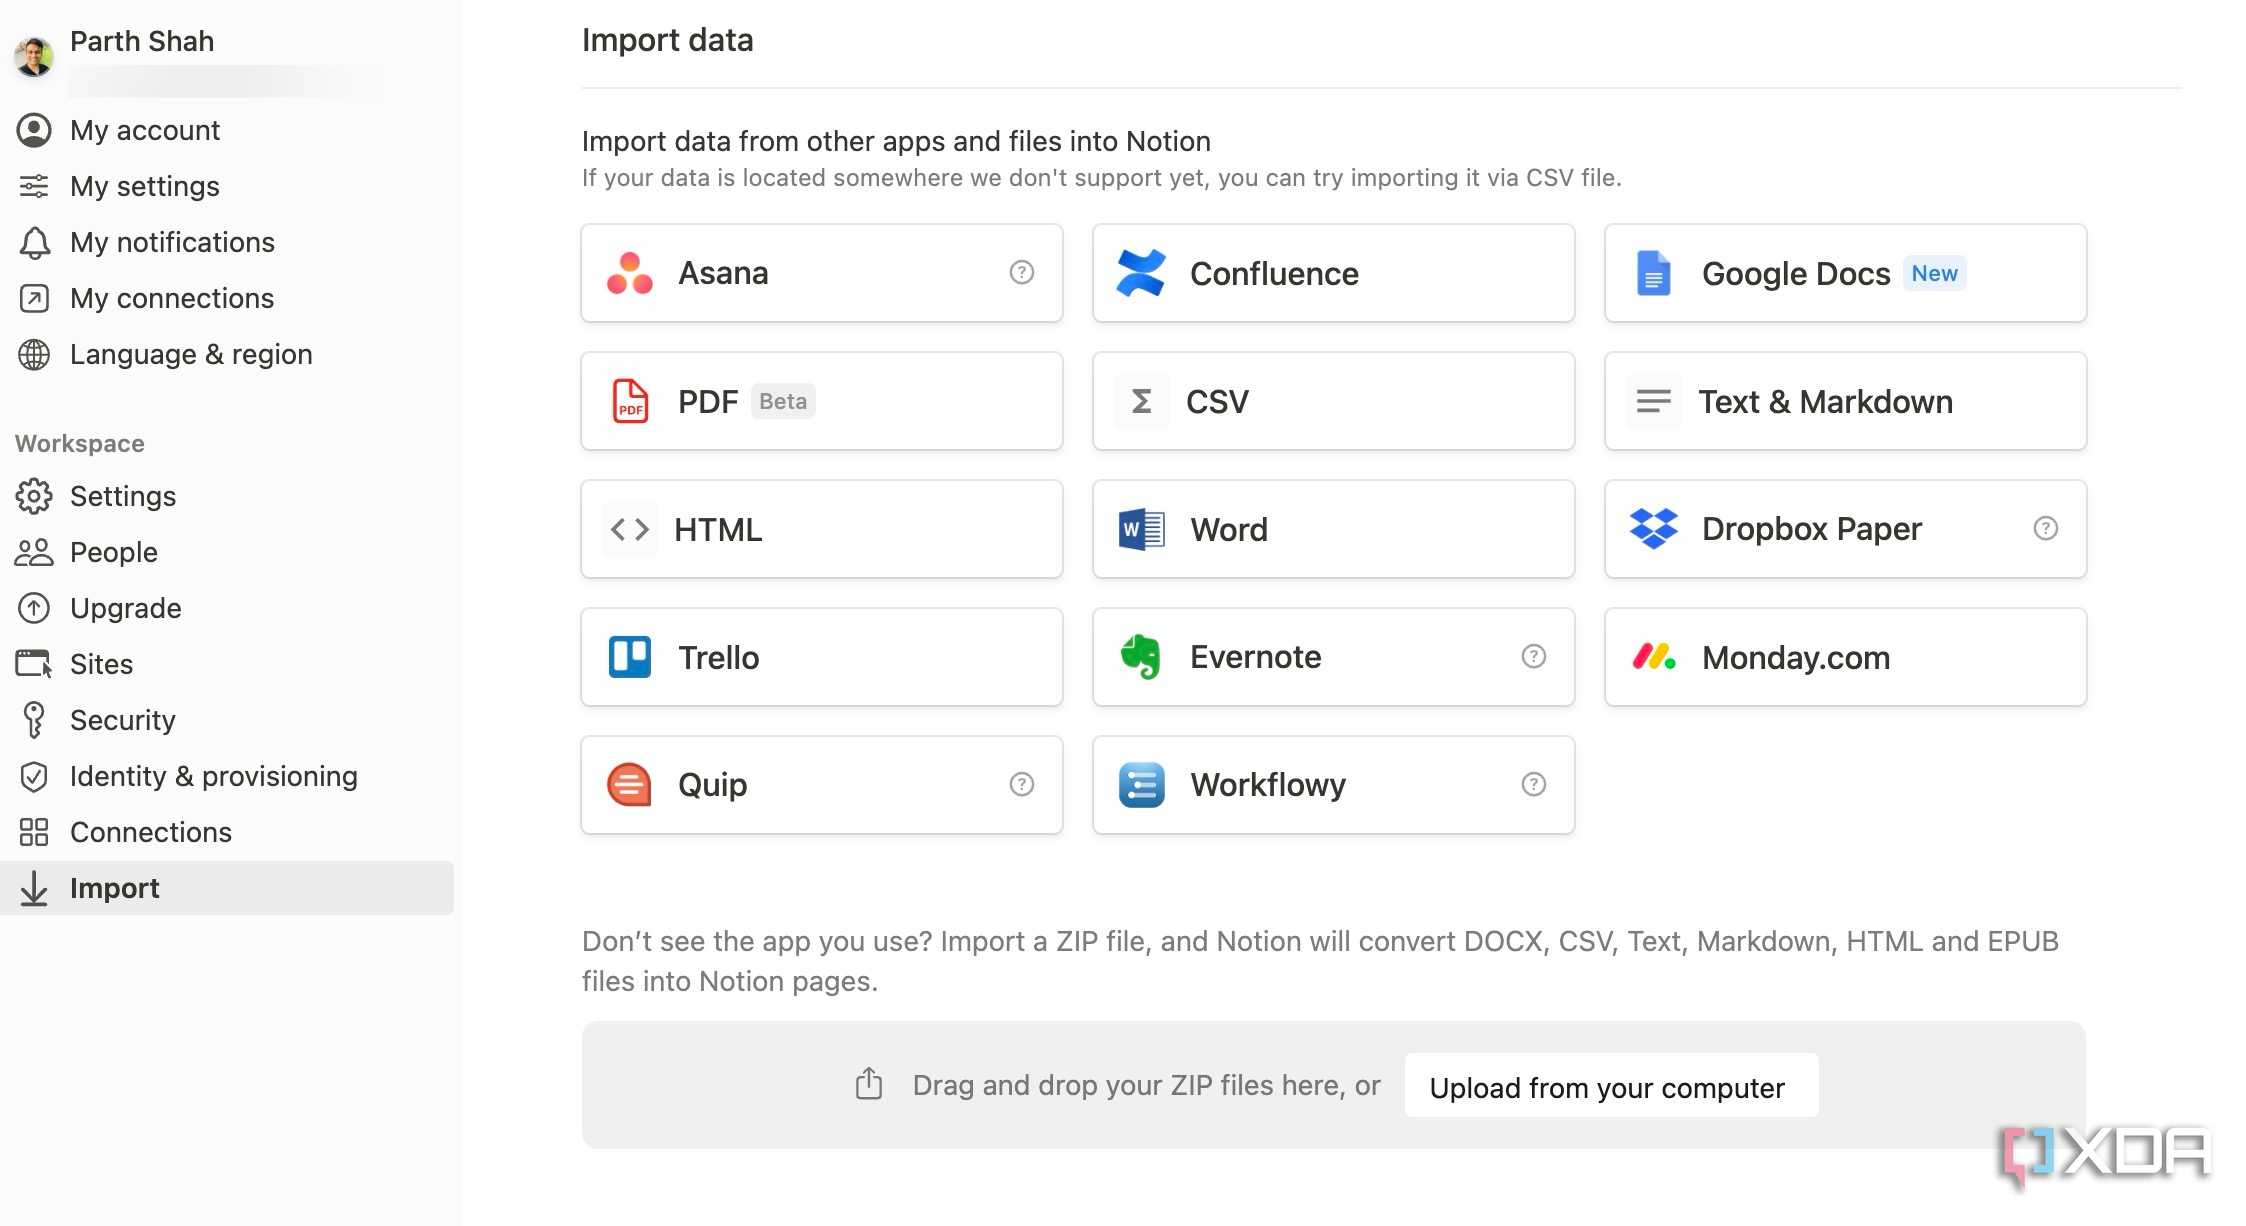Open help for Quip import
The width and height of the screenshot is (2246, 1226).
pyautogui.click(x=1021, y=784)
